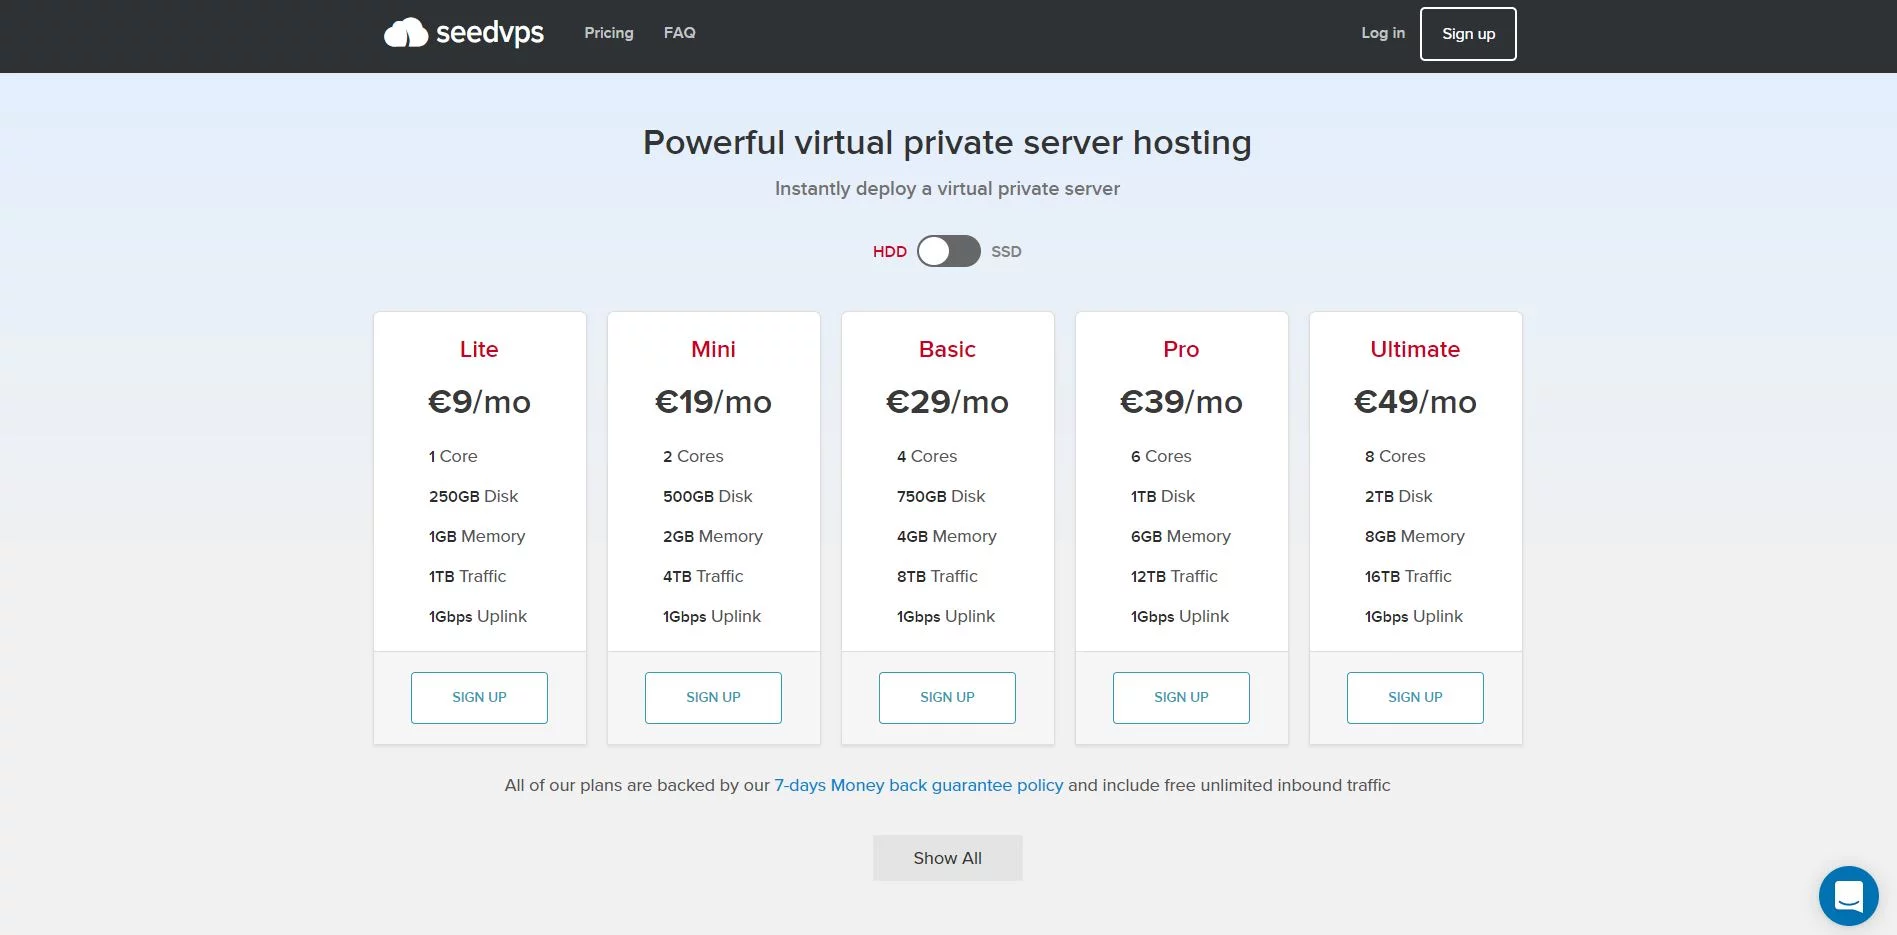
Task: Click the 1GB Memory text
Action: (477, 536)
